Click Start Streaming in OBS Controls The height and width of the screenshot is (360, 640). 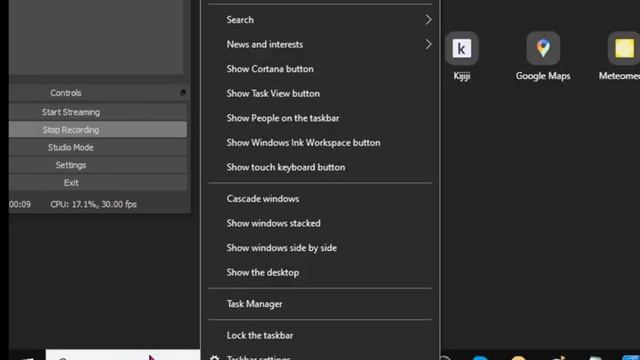pos(98,112)
